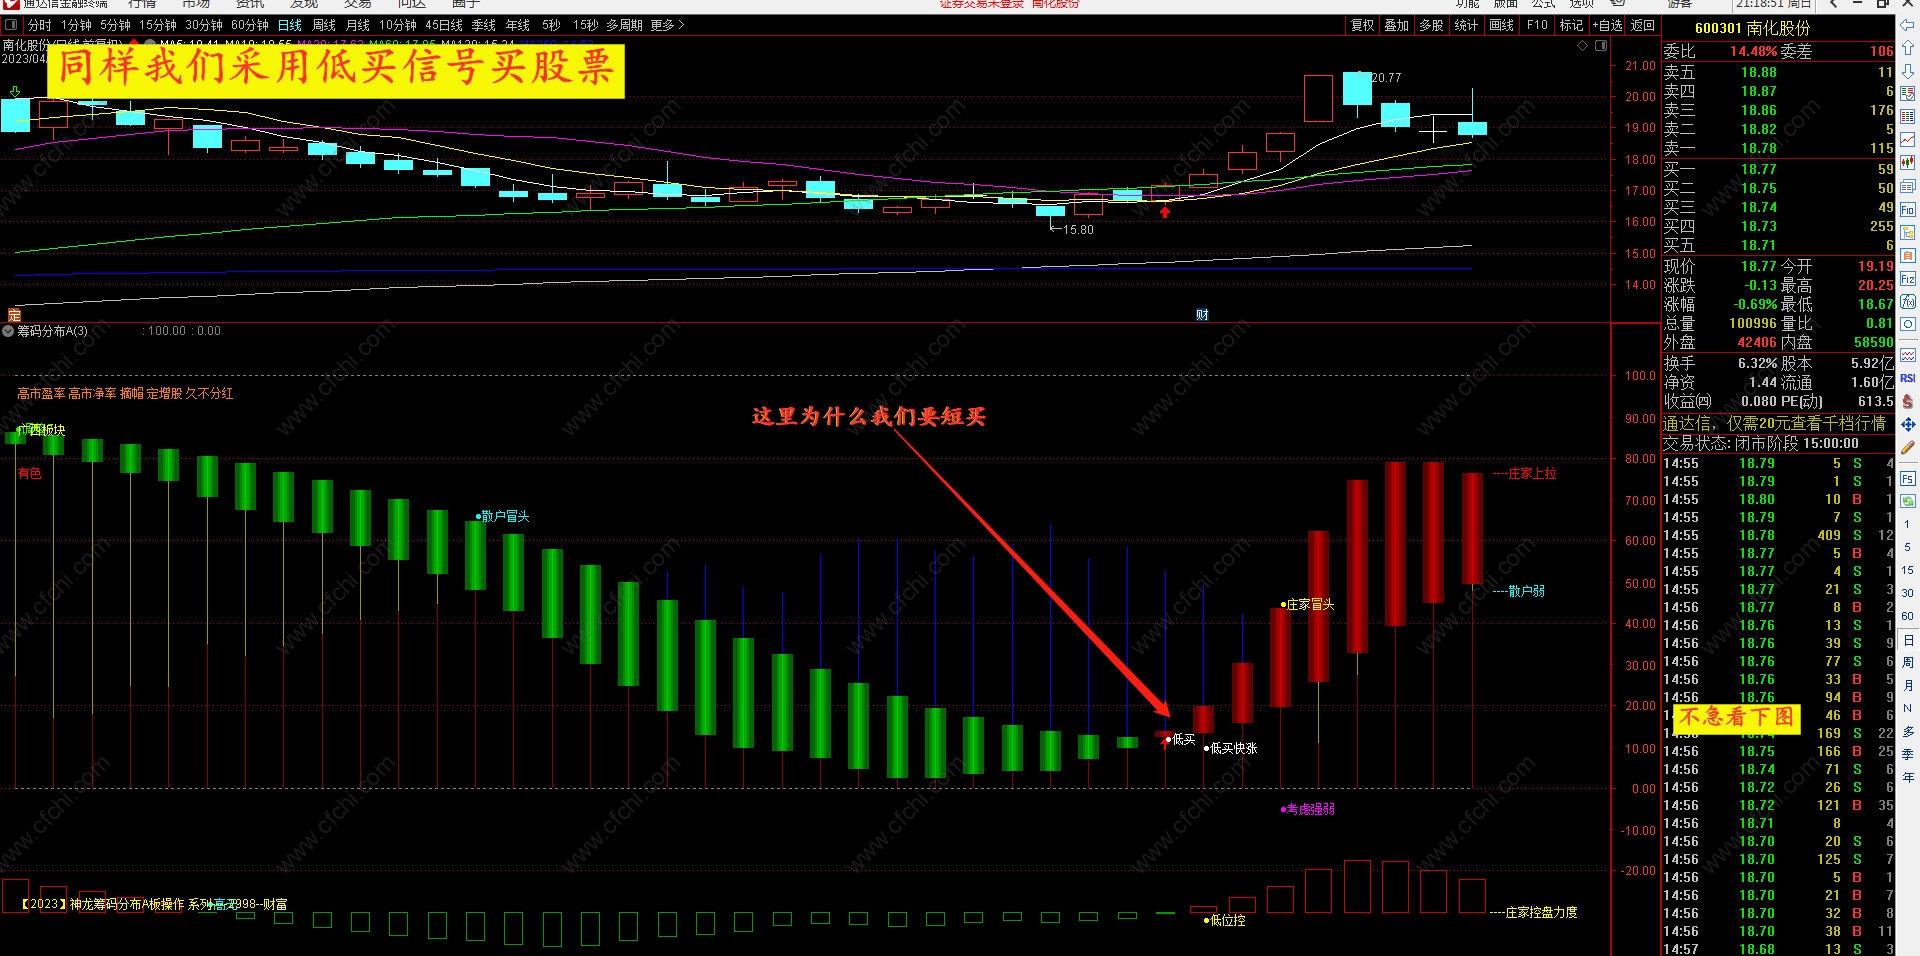Open the 发现 menu
Image resolution: width=1920 pixels, height=956 pixels.
click(x=304, y=4)
